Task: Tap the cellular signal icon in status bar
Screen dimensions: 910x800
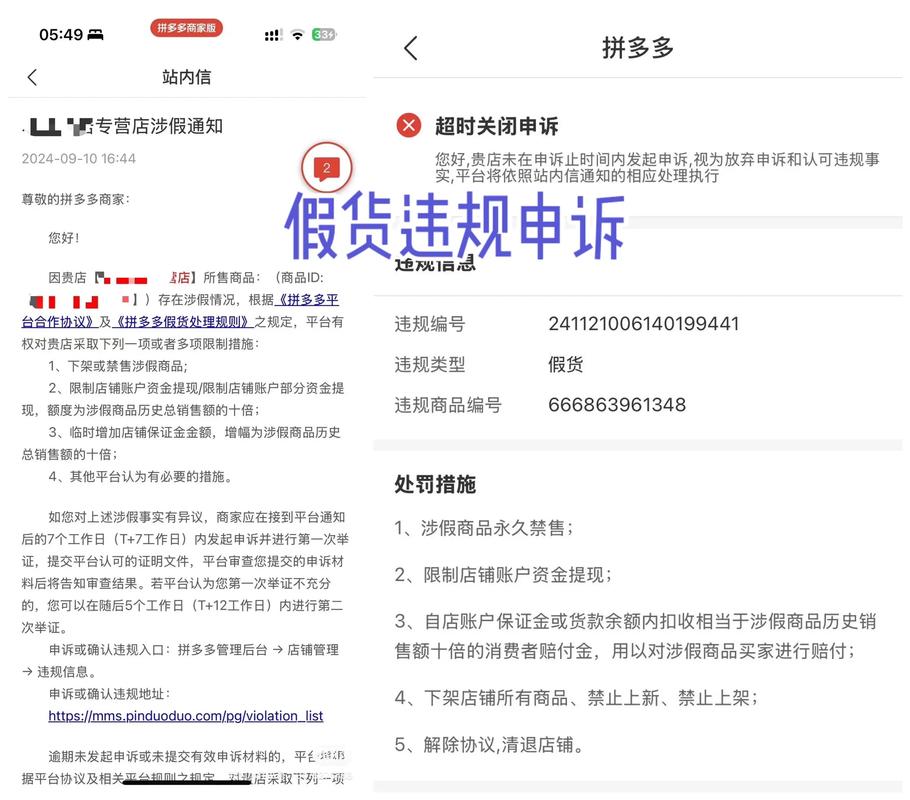Action: coord(273,35)
